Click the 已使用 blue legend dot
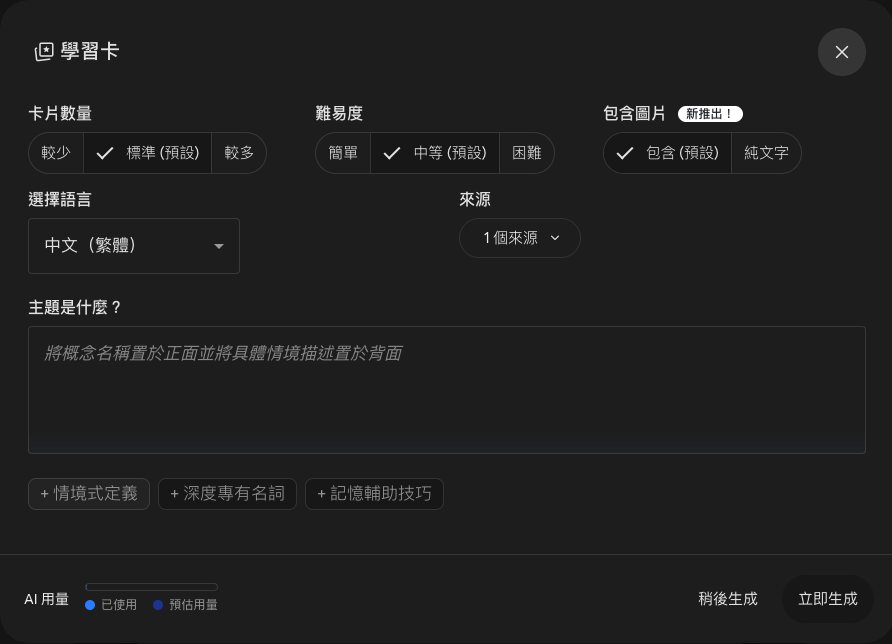The width and height of the screenshot is (892, 644). click(90, 605)
